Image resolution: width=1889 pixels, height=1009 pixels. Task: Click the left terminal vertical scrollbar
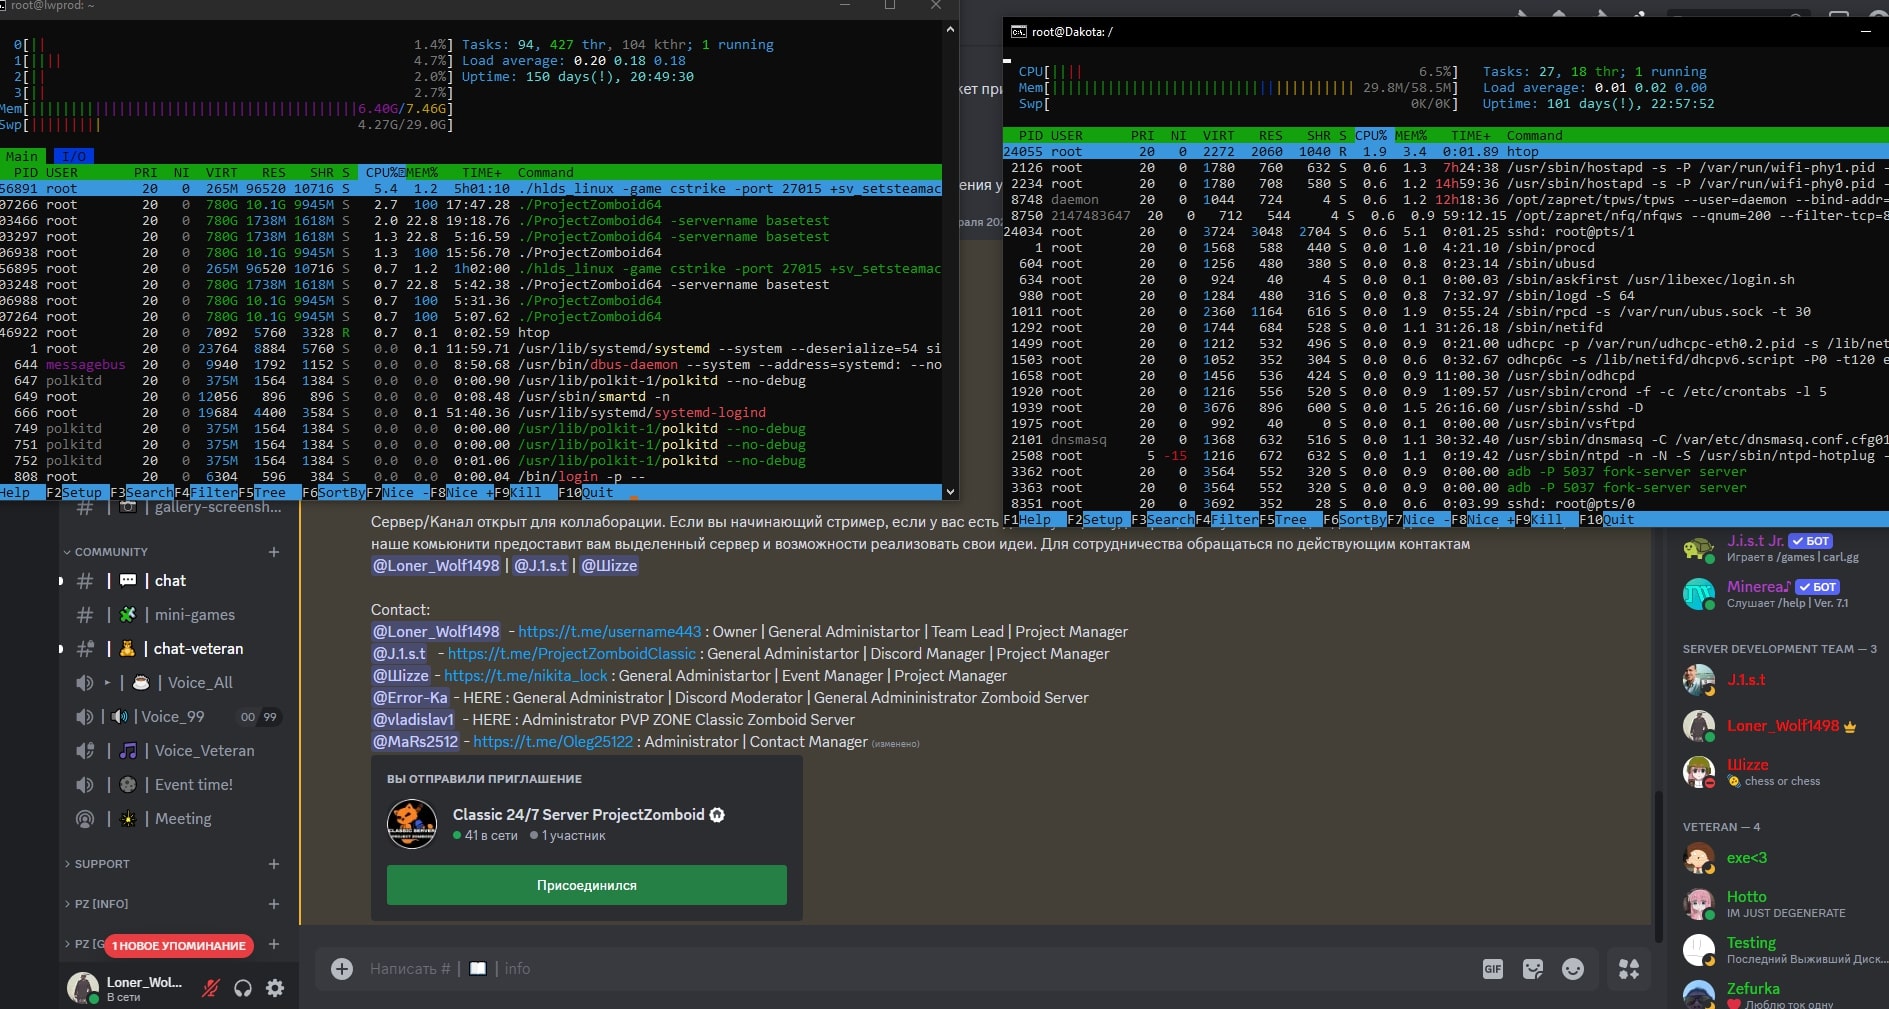click(x=950, y=260)
